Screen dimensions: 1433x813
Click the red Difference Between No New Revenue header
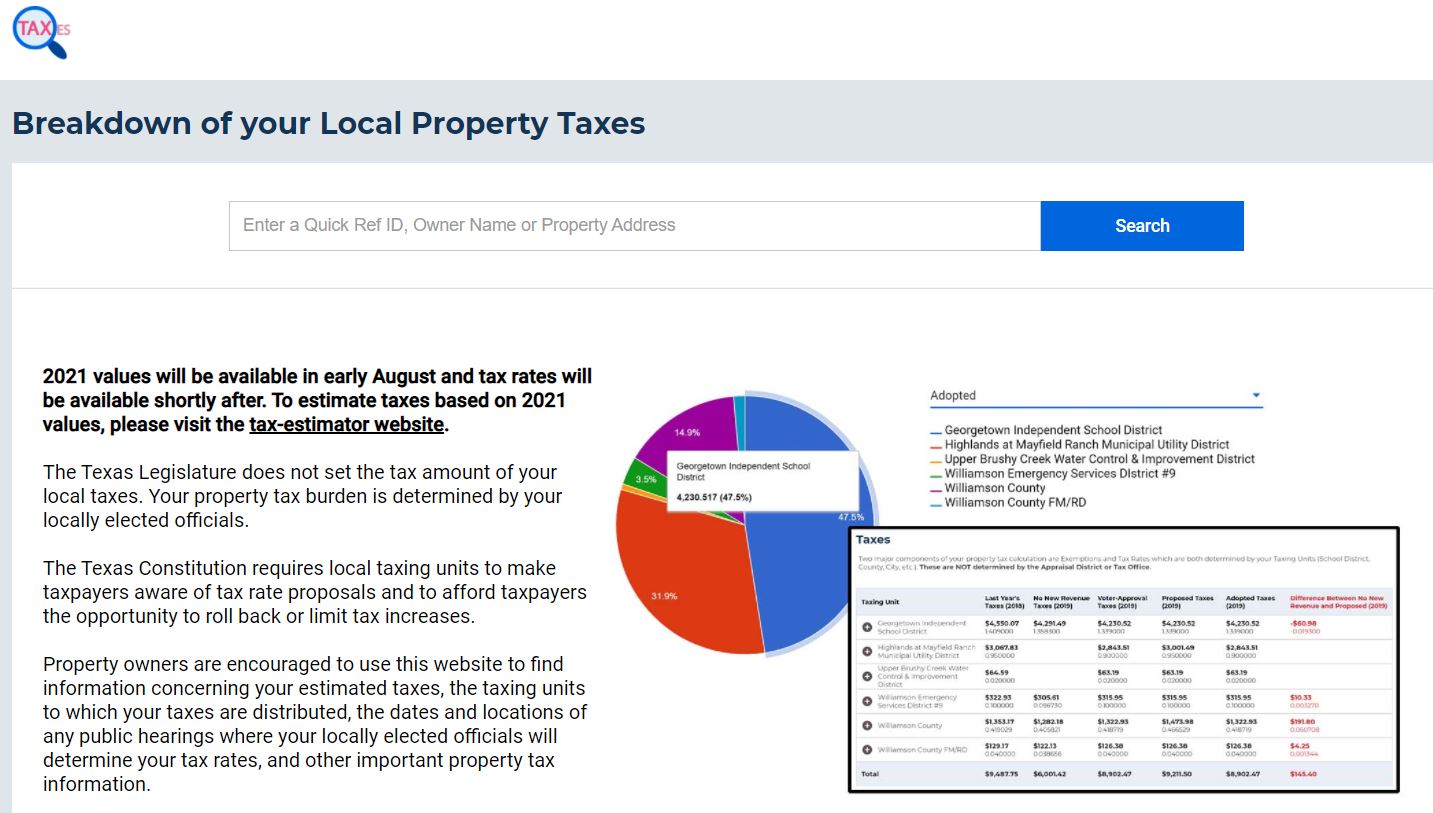point(1338,602)
